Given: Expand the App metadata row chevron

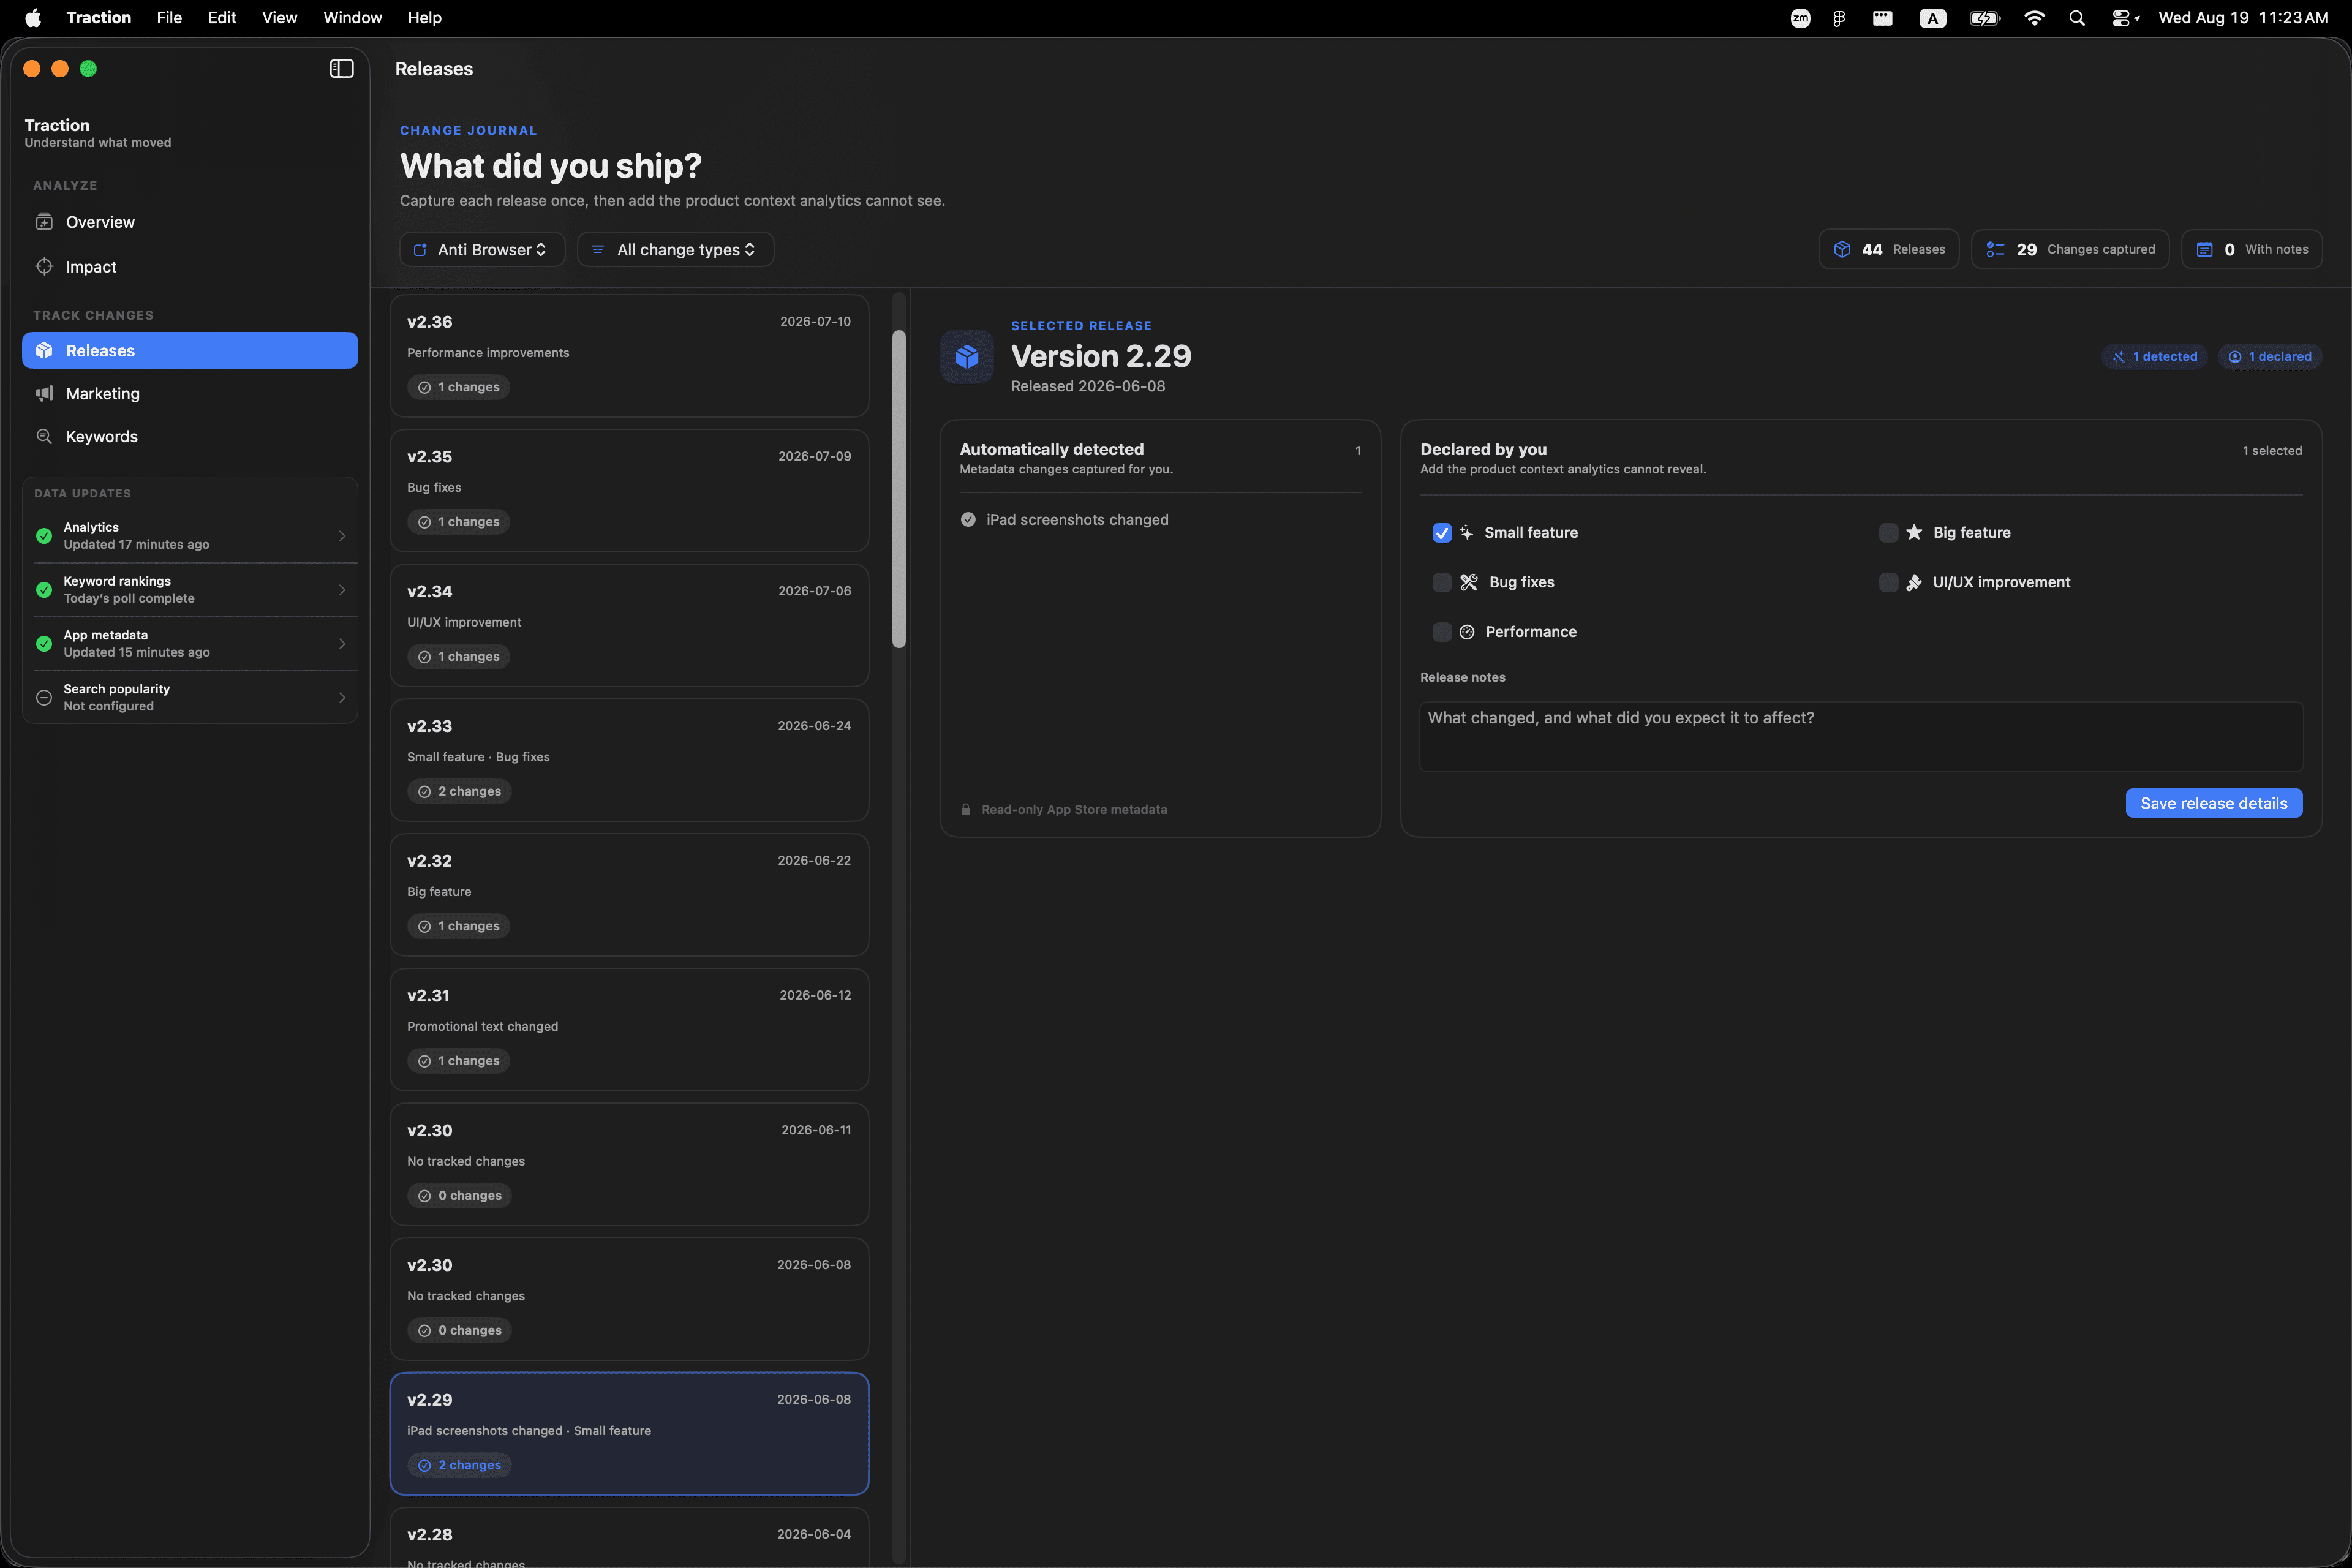Looking at the screenshot, I should pyautogui.click(x=342, y=644).
